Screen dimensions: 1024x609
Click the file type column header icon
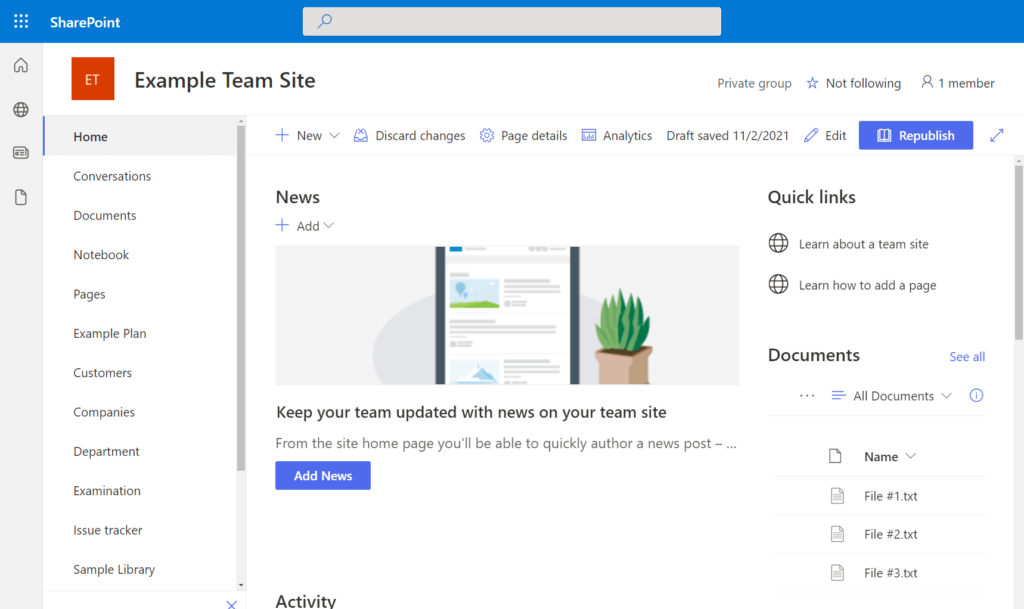[x=835, y=456]
